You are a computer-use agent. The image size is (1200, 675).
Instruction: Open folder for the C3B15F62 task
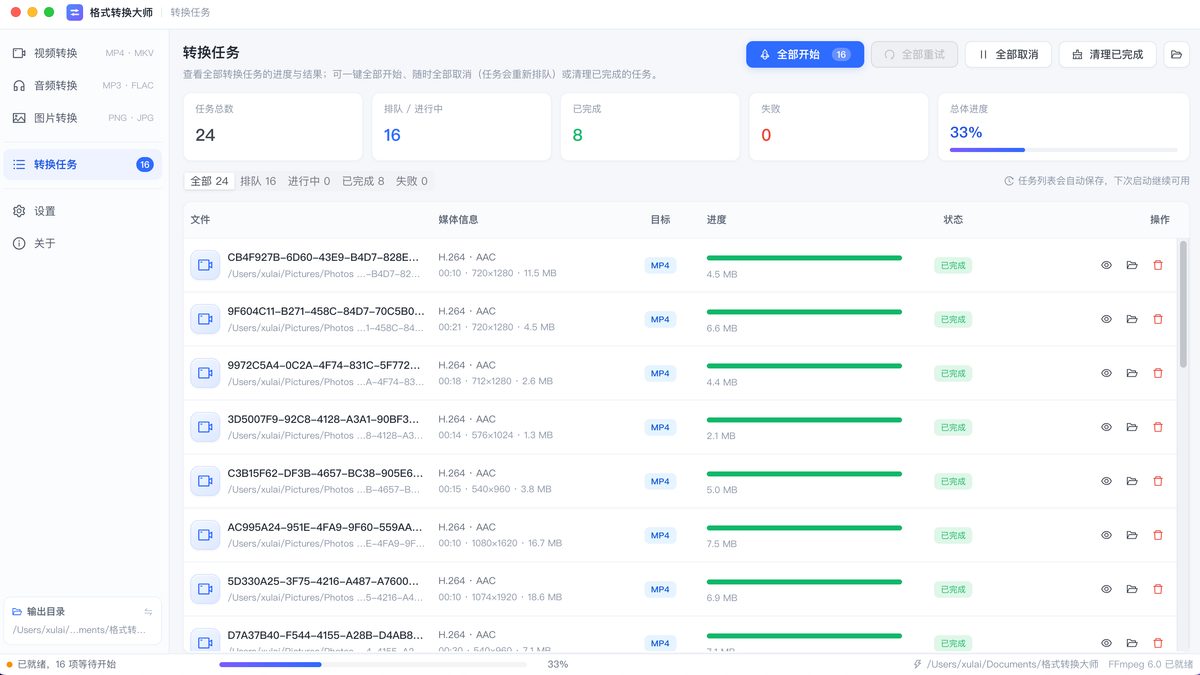coord(1132,481)
